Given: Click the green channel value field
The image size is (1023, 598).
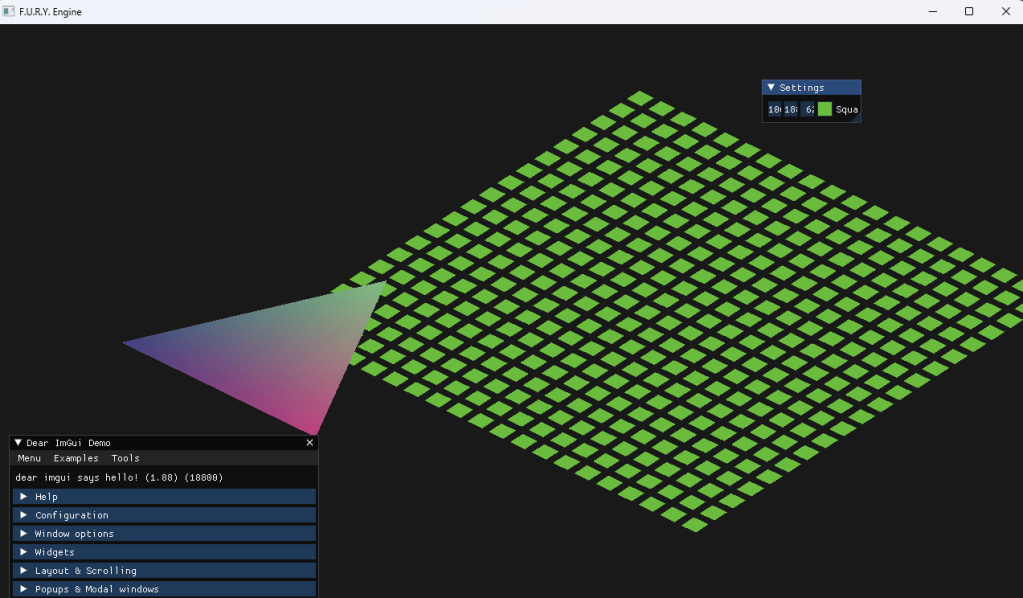Looking at the screenshot, I should click(791, 109).
